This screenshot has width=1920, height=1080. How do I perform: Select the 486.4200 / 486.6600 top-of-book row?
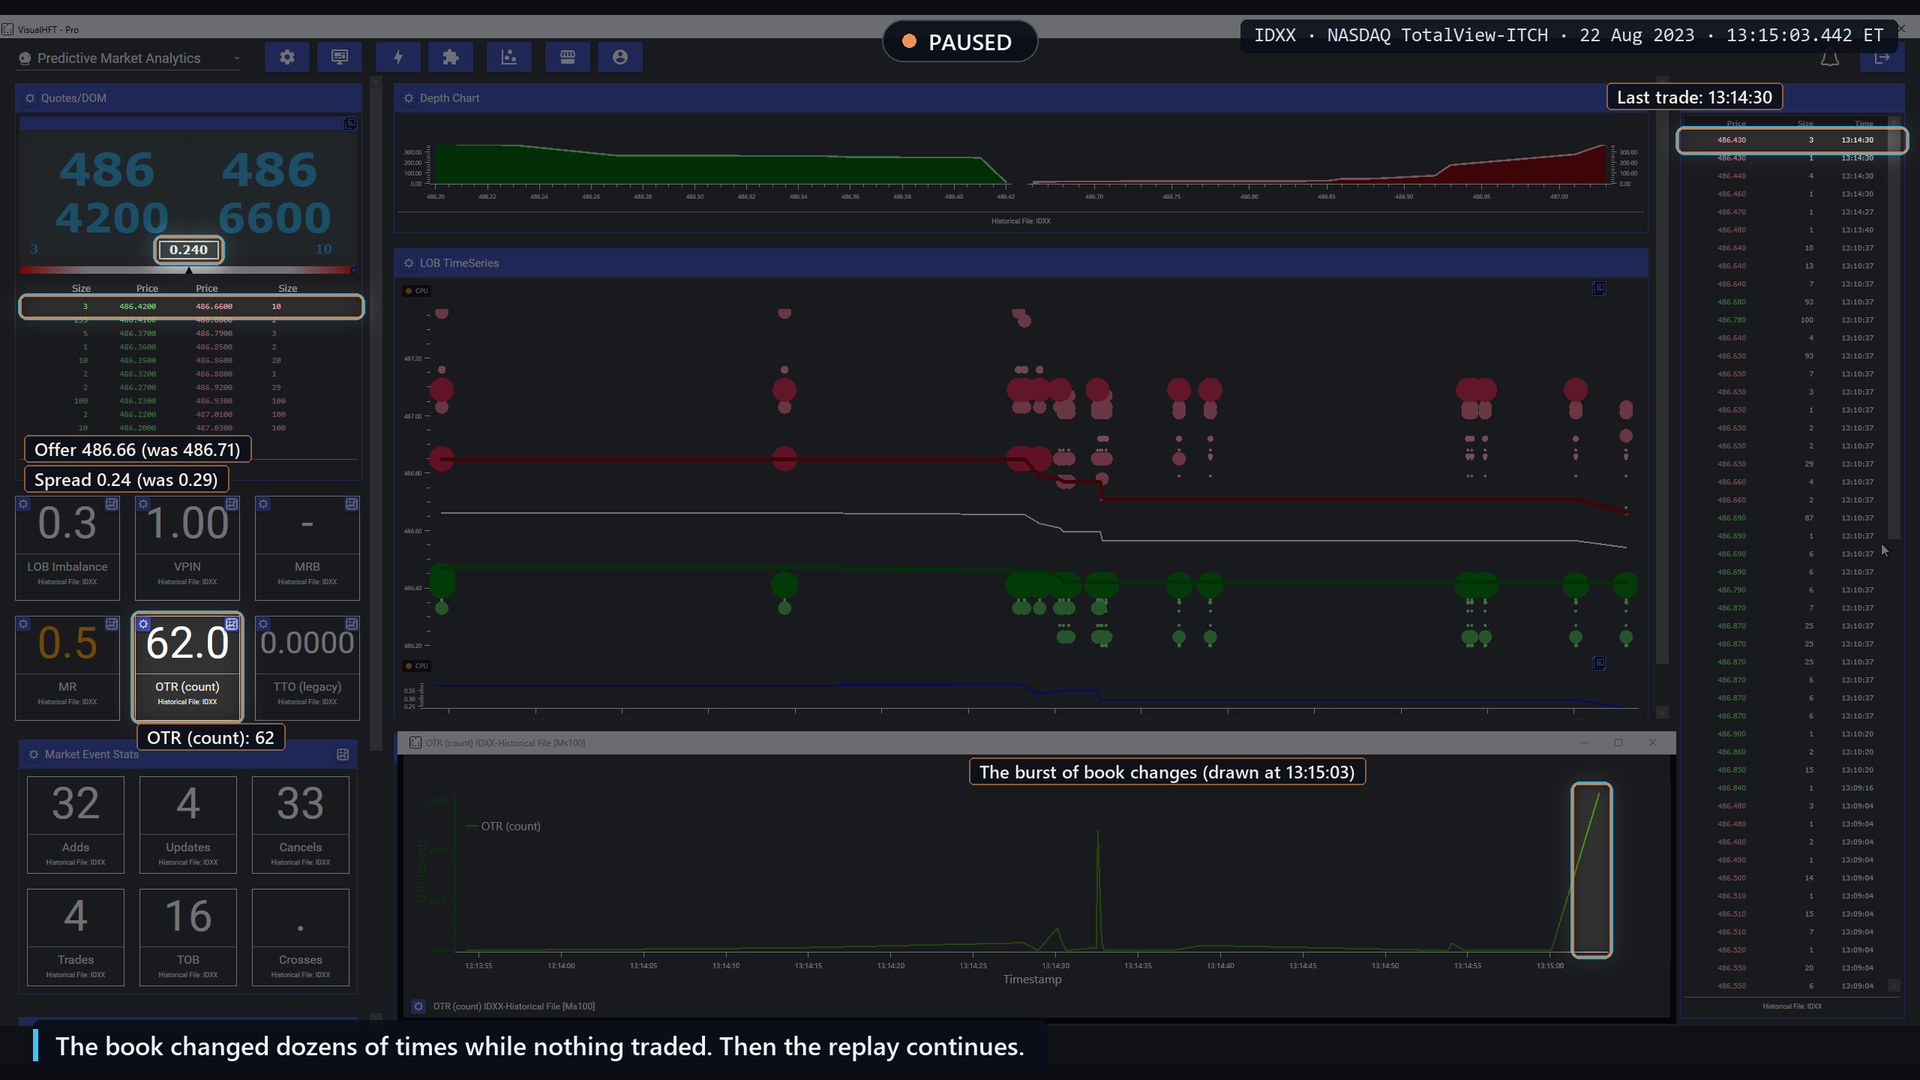191,306
